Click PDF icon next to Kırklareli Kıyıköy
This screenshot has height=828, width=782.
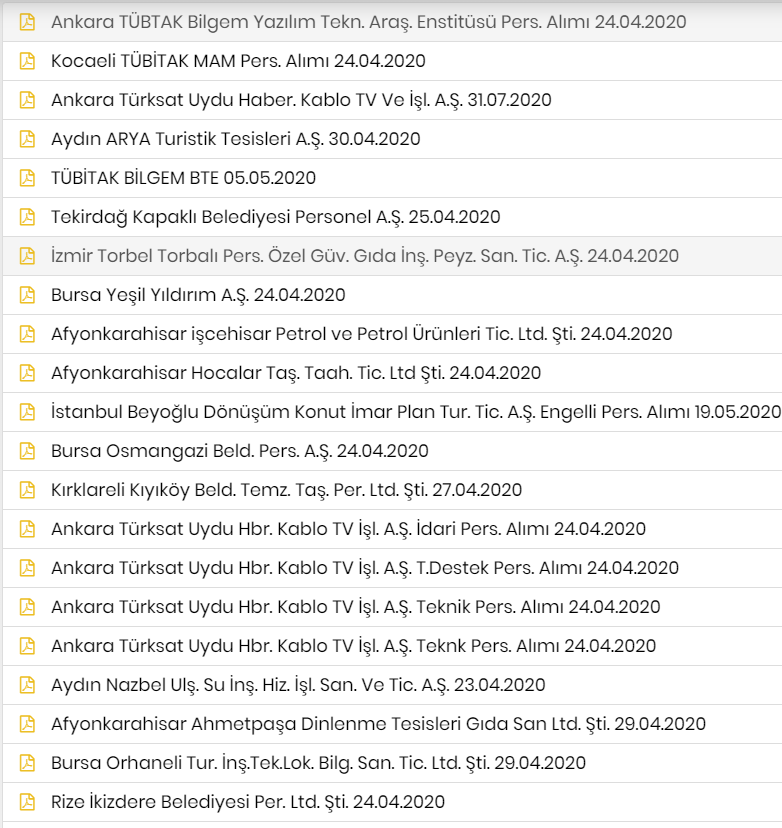(27, 490)
